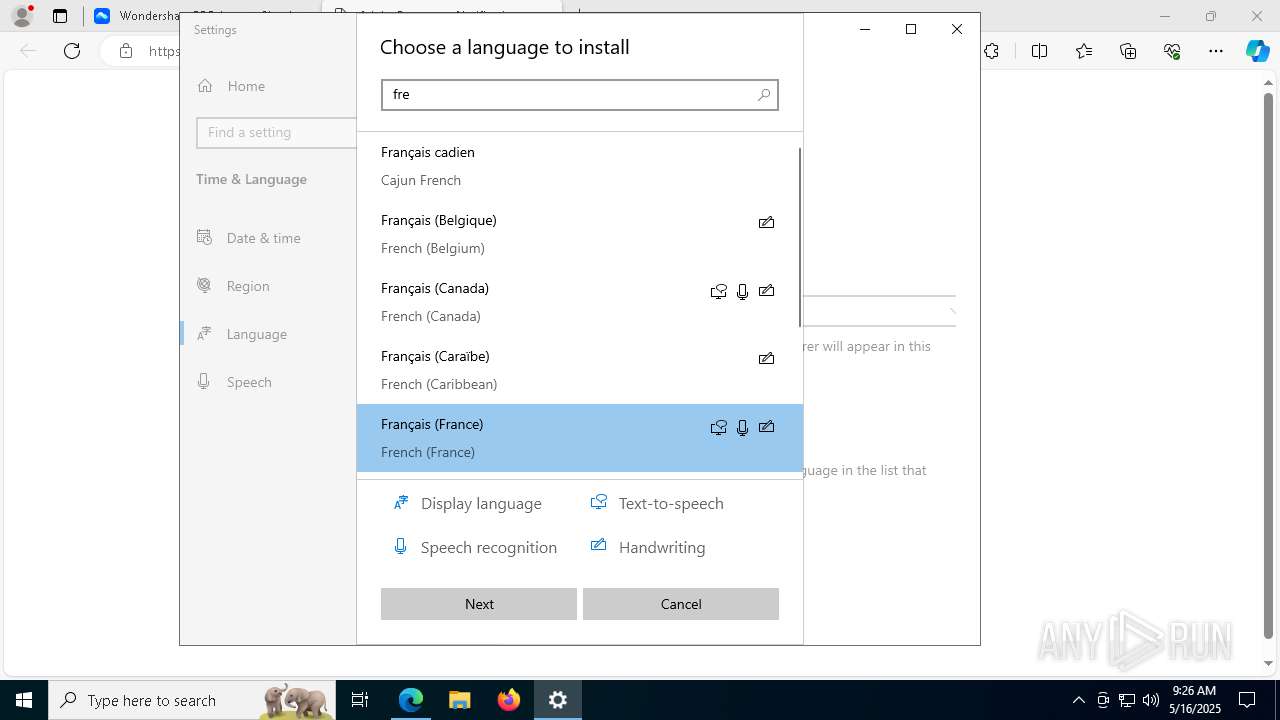Click Speech recognition legend icon
Screen dimensions: 1280x720
[x=401, y=546]
